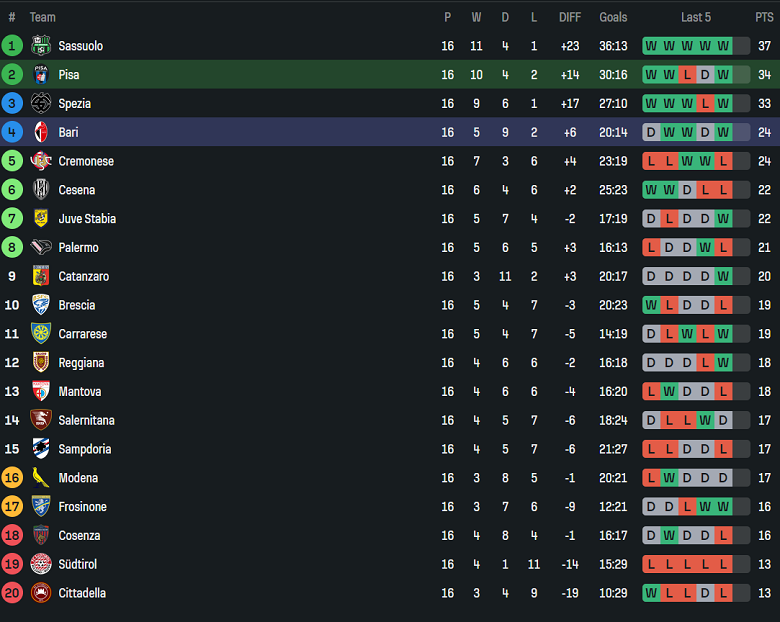Open the Catanzaro team link
The width and height of the screenshot is (780, 622).
pyautogui.click(x=84, y=277)
